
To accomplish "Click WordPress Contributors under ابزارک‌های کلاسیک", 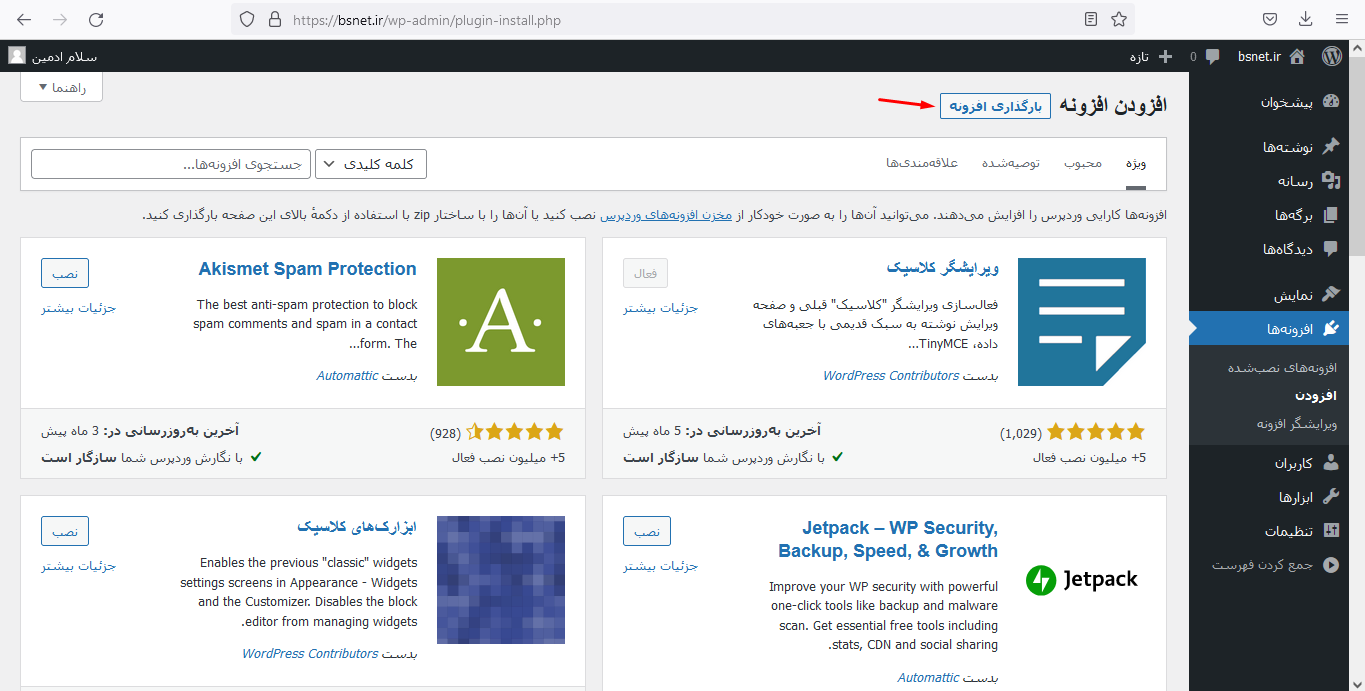I will tap(310, 654).
